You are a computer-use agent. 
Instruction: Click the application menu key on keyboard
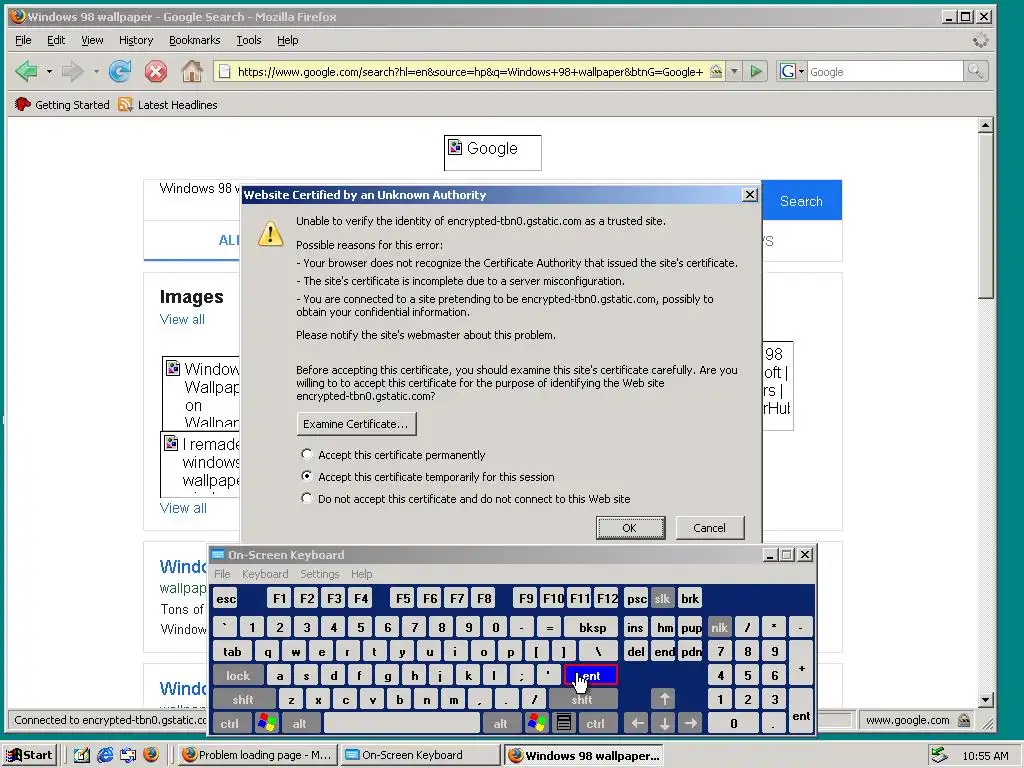(564, 723)
